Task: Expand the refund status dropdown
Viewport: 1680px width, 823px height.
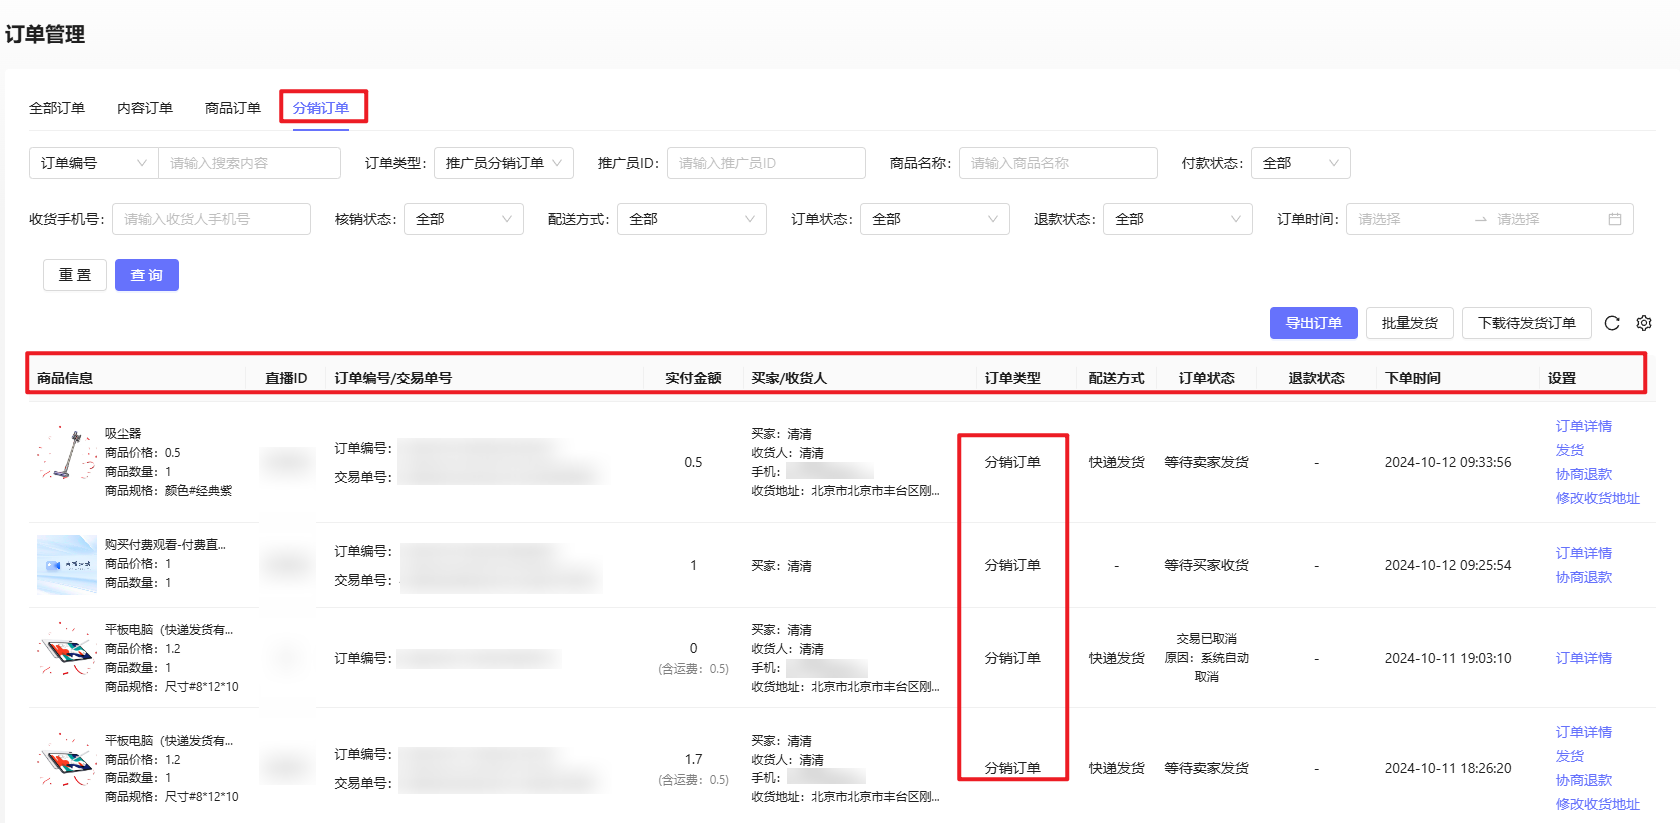Action: 1177,219
